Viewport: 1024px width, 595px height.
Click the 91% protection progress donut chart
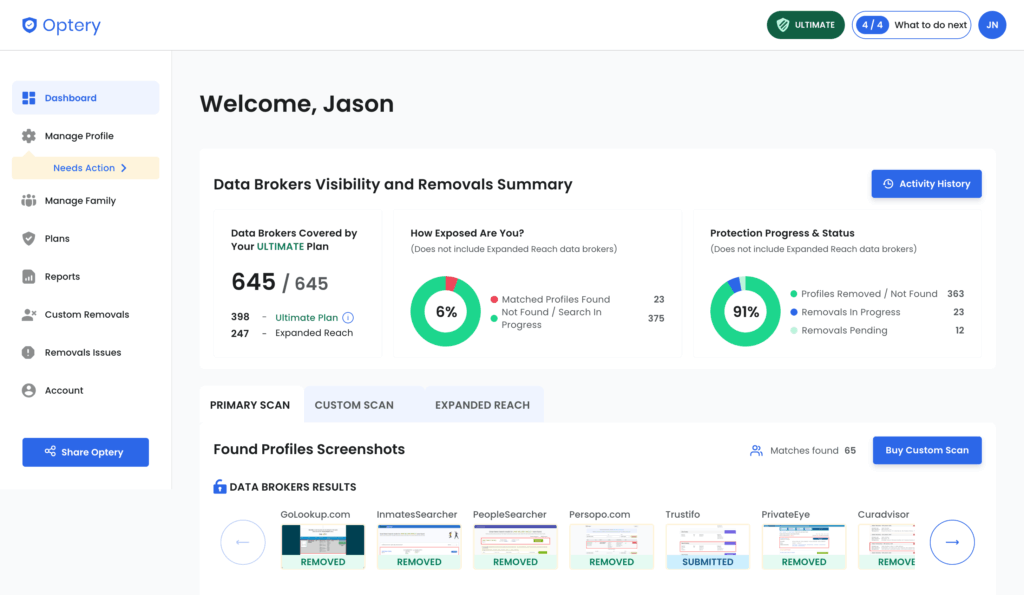745,312
